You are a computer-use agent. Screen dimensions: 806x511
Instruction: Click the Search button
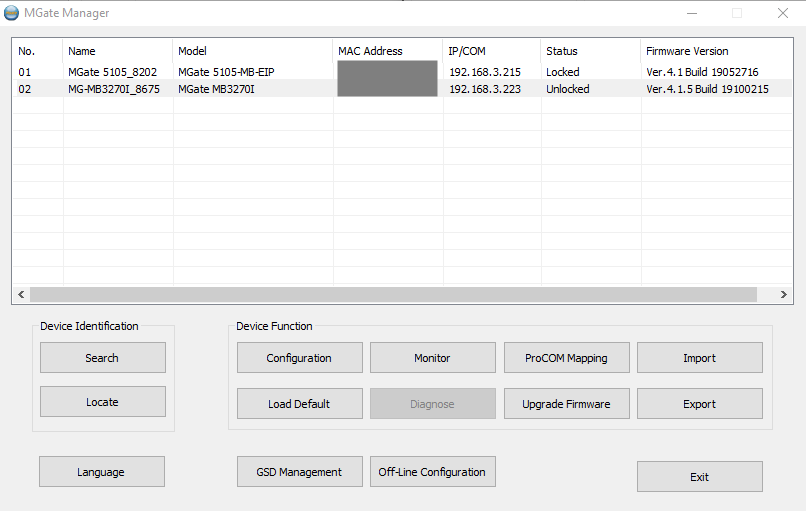pyautogui.click(x=103, y=358)
